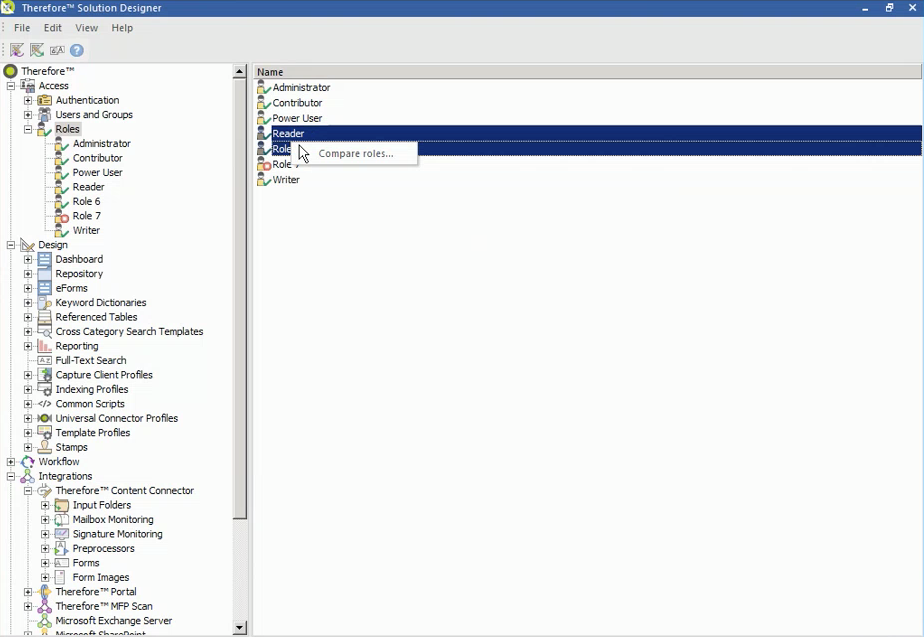Select the Workflow icon
Image resolution: width=924 pixels, height=637 pixels.
click(26, 461)
